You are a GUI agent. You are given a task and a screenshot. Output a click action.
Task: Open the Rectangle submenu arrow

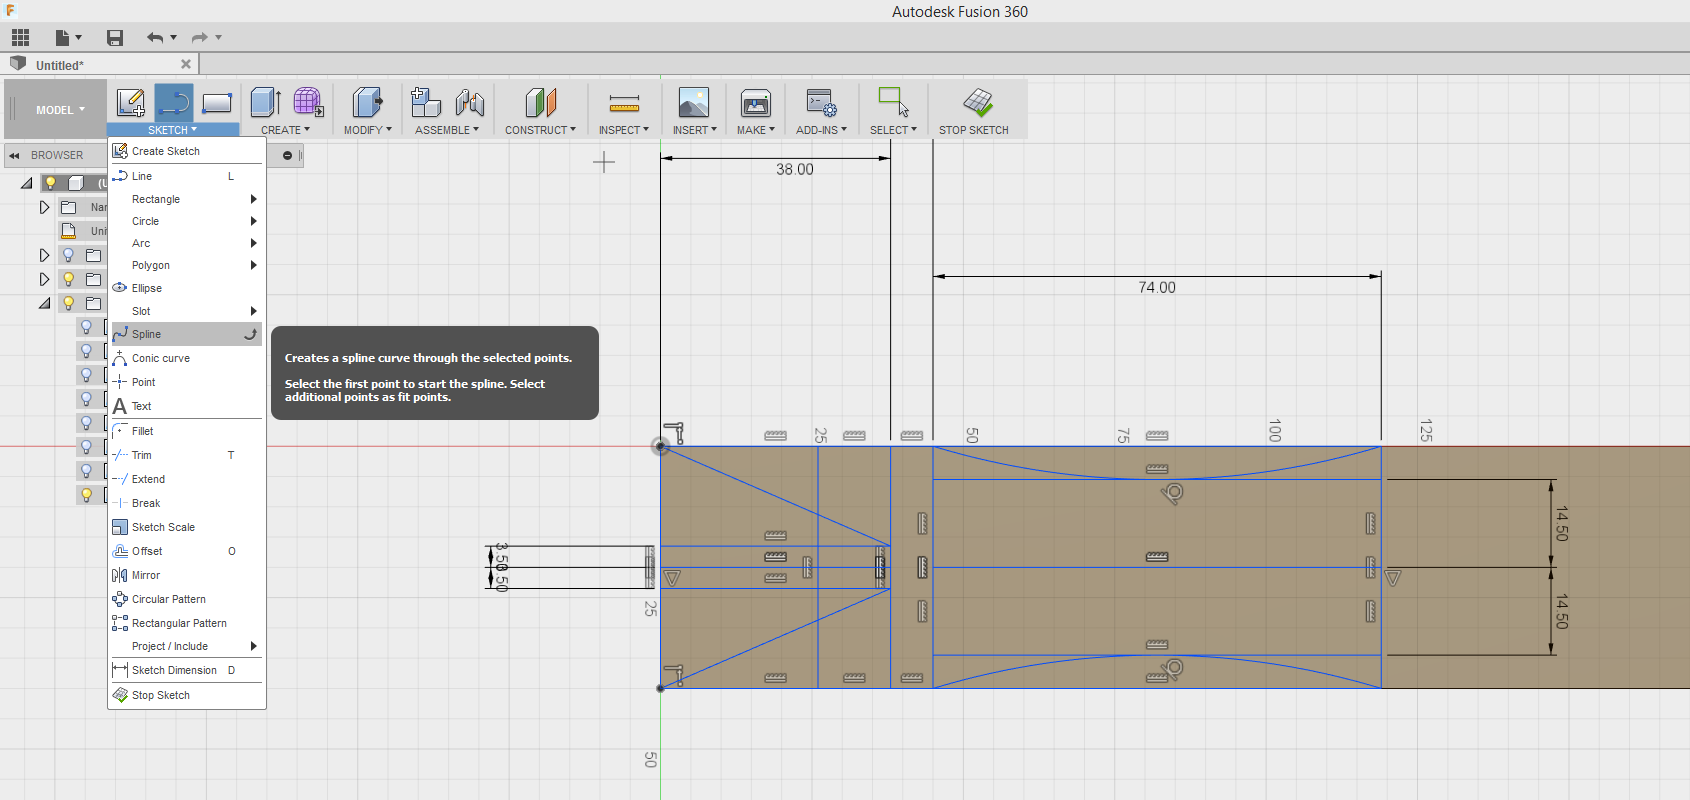[254, 199]
